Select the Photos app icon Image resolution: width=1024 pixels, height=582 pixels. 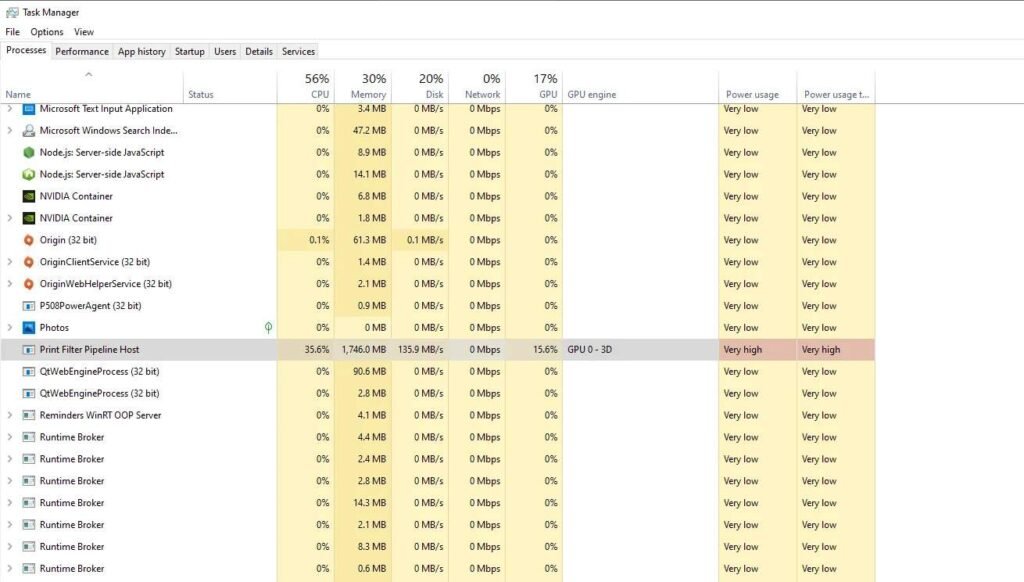30,327
